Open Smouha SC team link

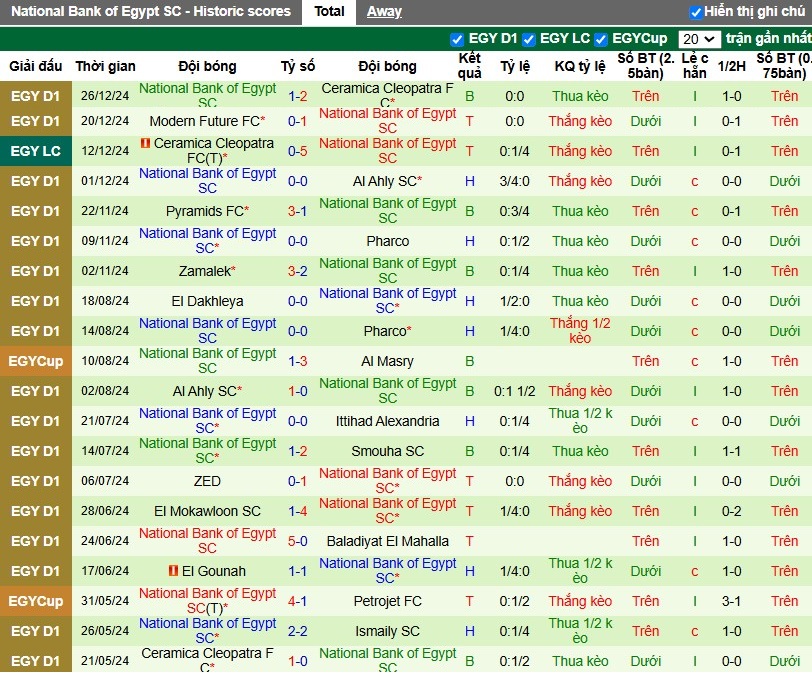coord(387,451)
